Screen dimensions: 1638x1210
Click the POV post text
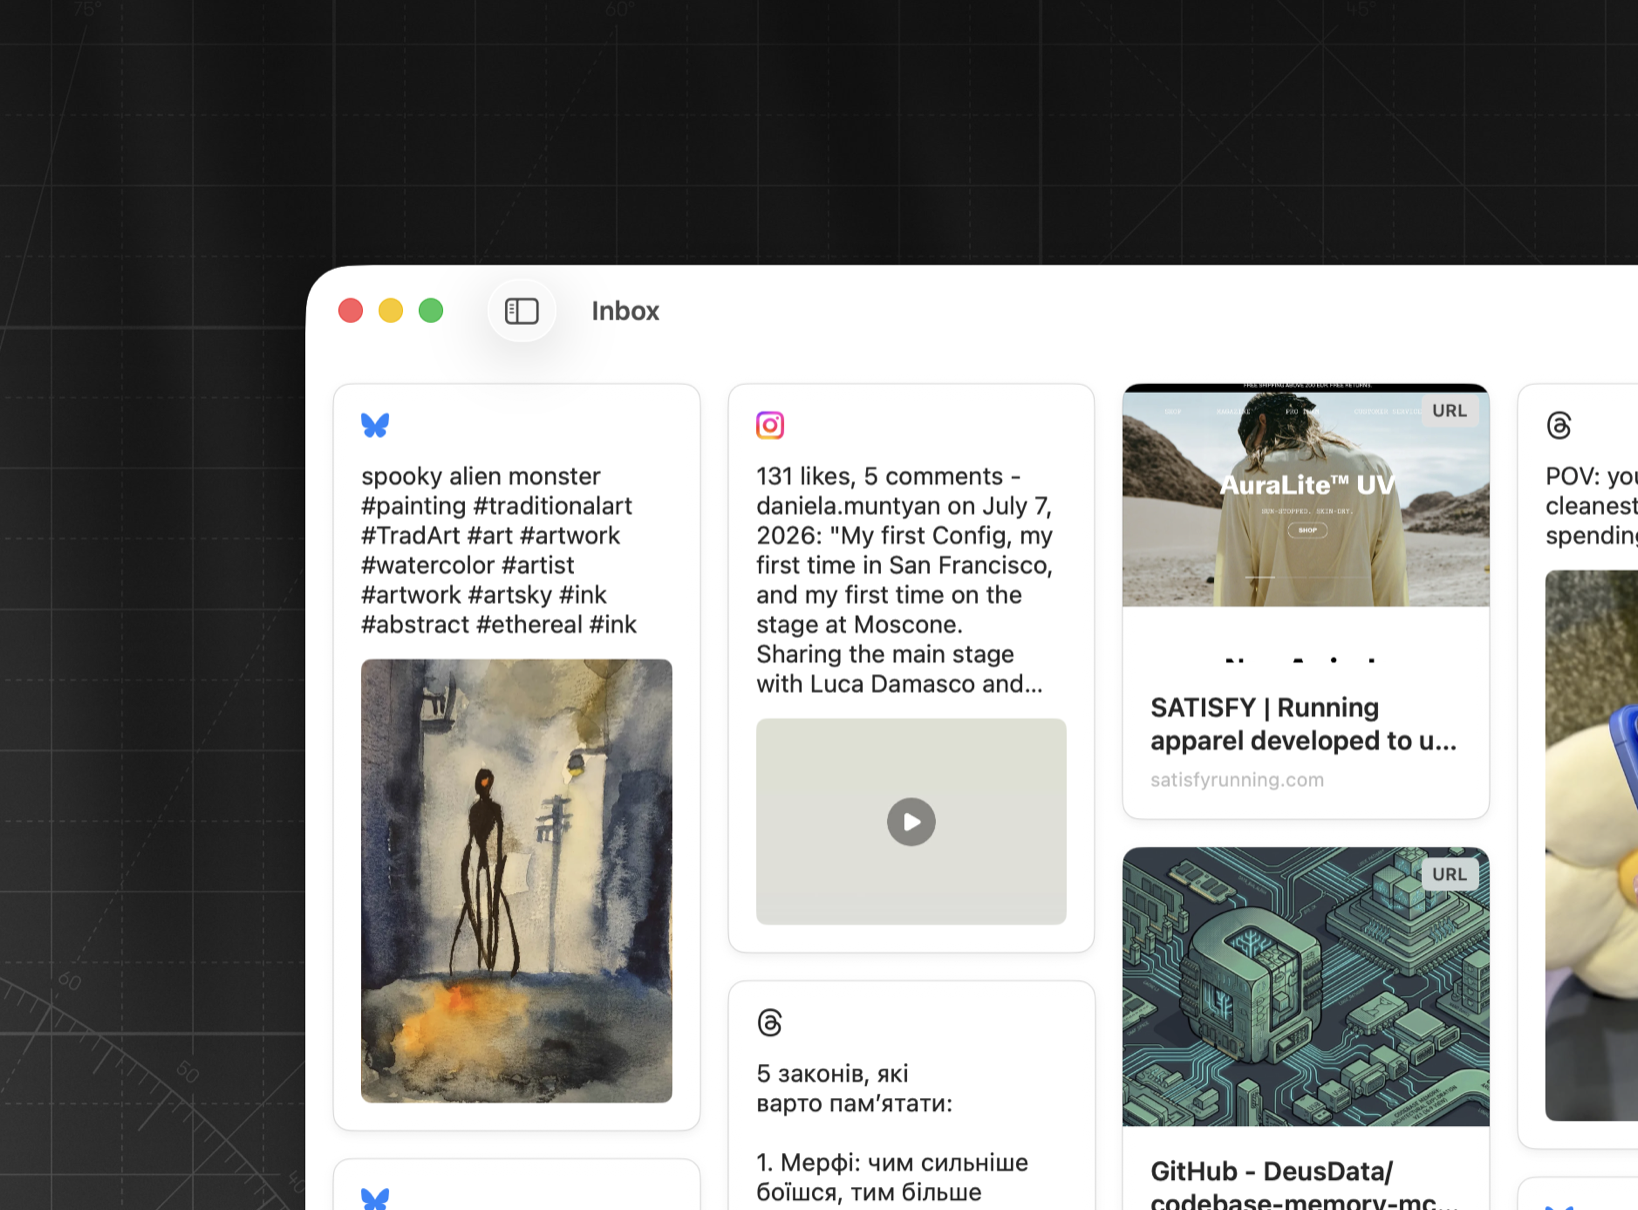pos(1591,506)
